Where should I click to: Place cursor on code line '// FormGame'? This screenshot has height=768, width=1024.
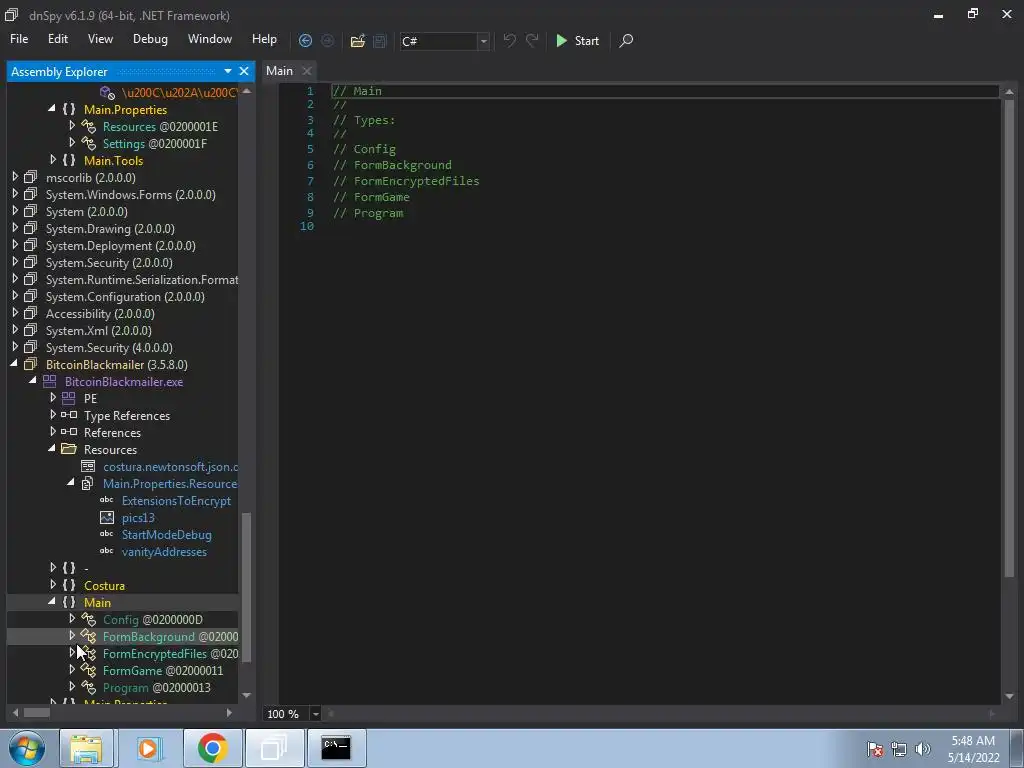pos(371,197)
